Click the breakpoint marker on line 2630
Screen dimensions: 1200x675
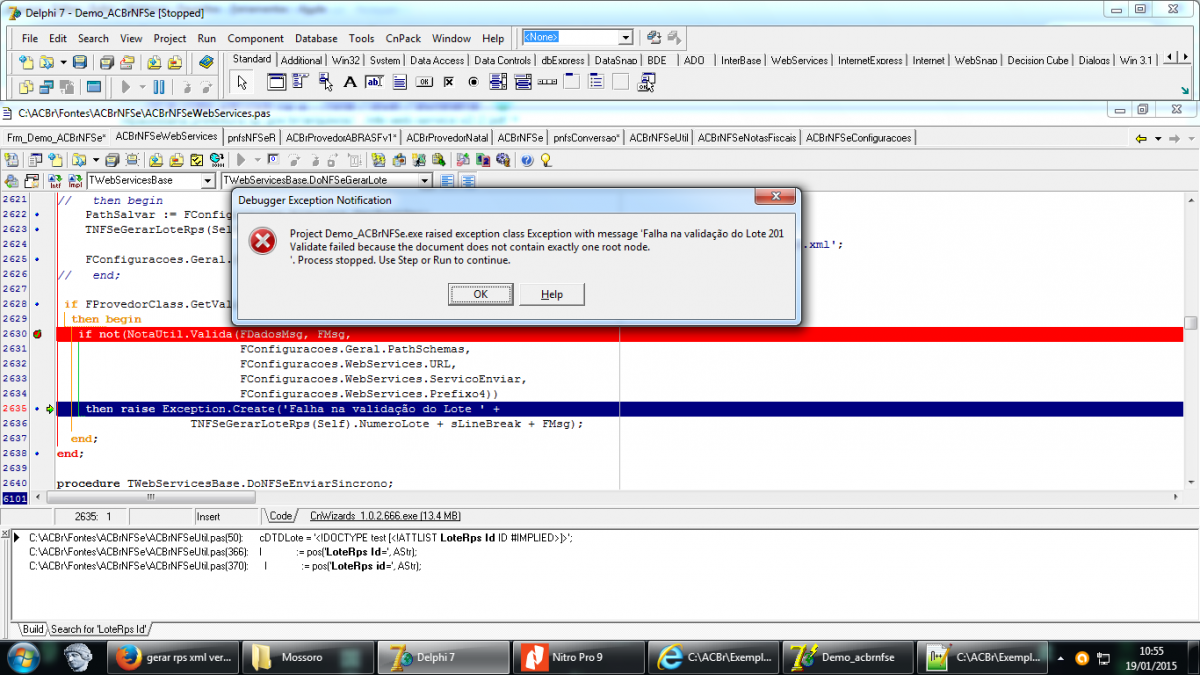tap(37, 334)
